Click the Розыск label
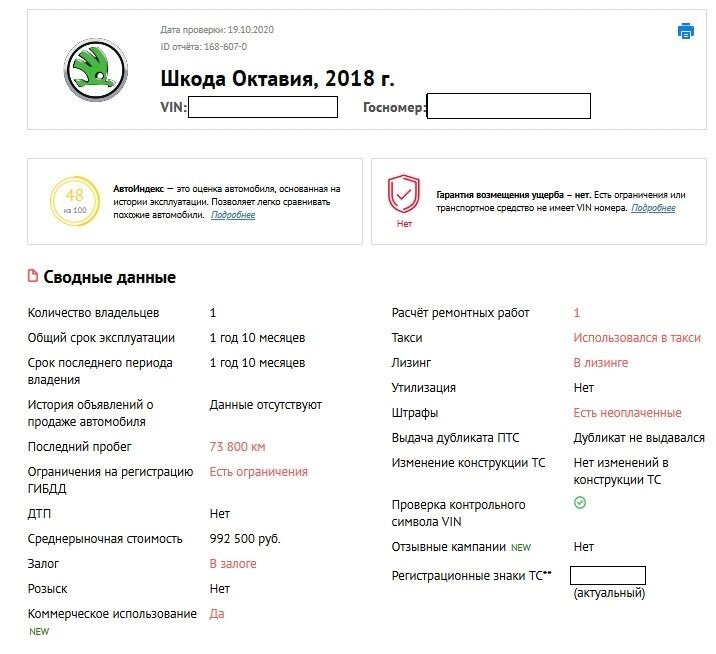This screenshot has height=654, width=716. (x=47, y=589)
